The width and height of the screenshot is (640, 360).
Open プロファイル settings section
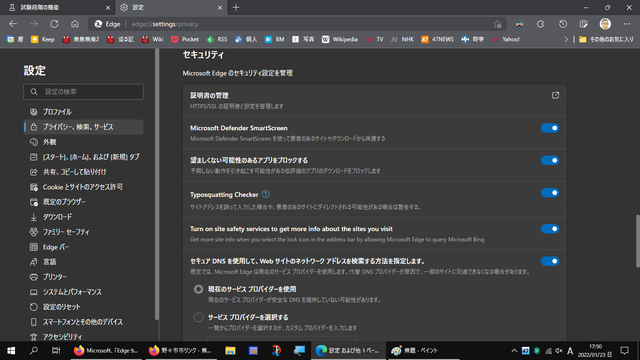83,112
